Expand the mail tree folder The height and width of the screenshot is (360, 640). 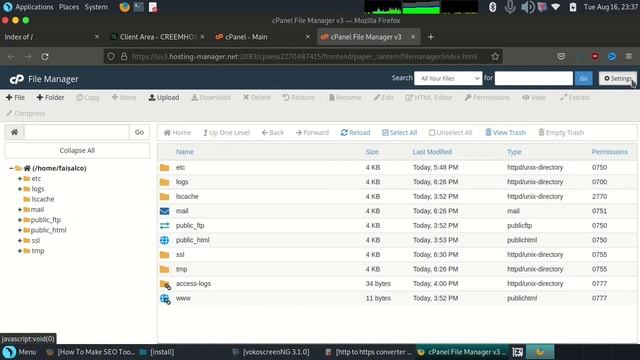point(20,209)
